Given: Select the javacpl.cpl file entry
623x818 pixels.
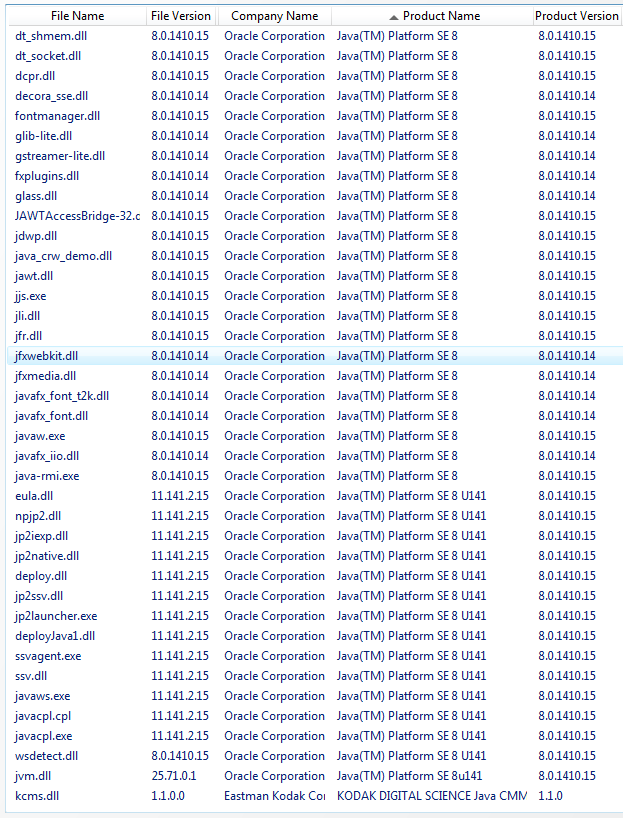Looking at the screenshot, I should (x=43, y=716).
